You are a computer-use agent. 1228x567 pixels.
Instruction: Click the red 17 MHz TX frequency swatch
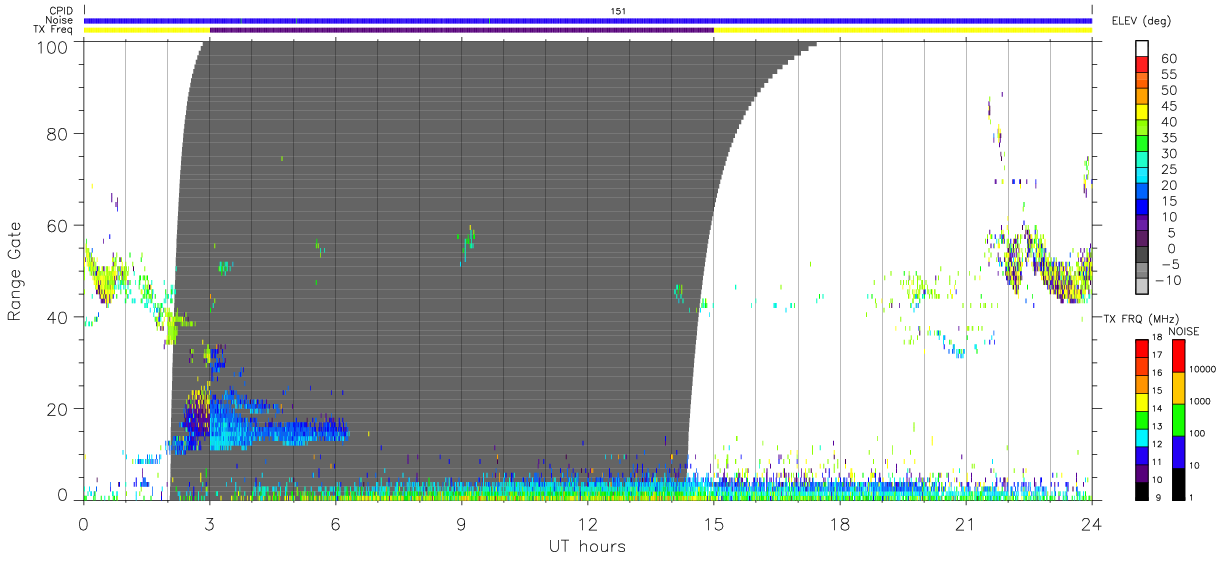(1142, 347)
